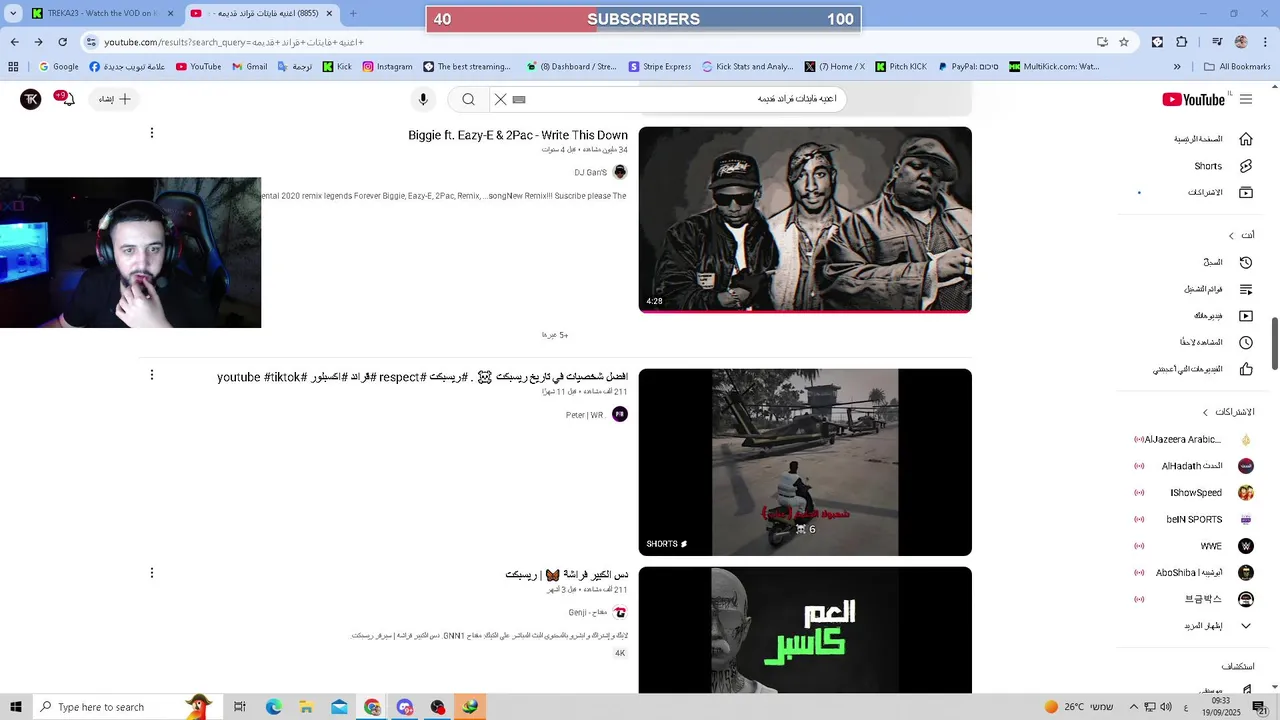Screen dimensions: 1280x720
Task: Open beIN SPORTS channel subscription
Action: click(x=1194, y=519)
